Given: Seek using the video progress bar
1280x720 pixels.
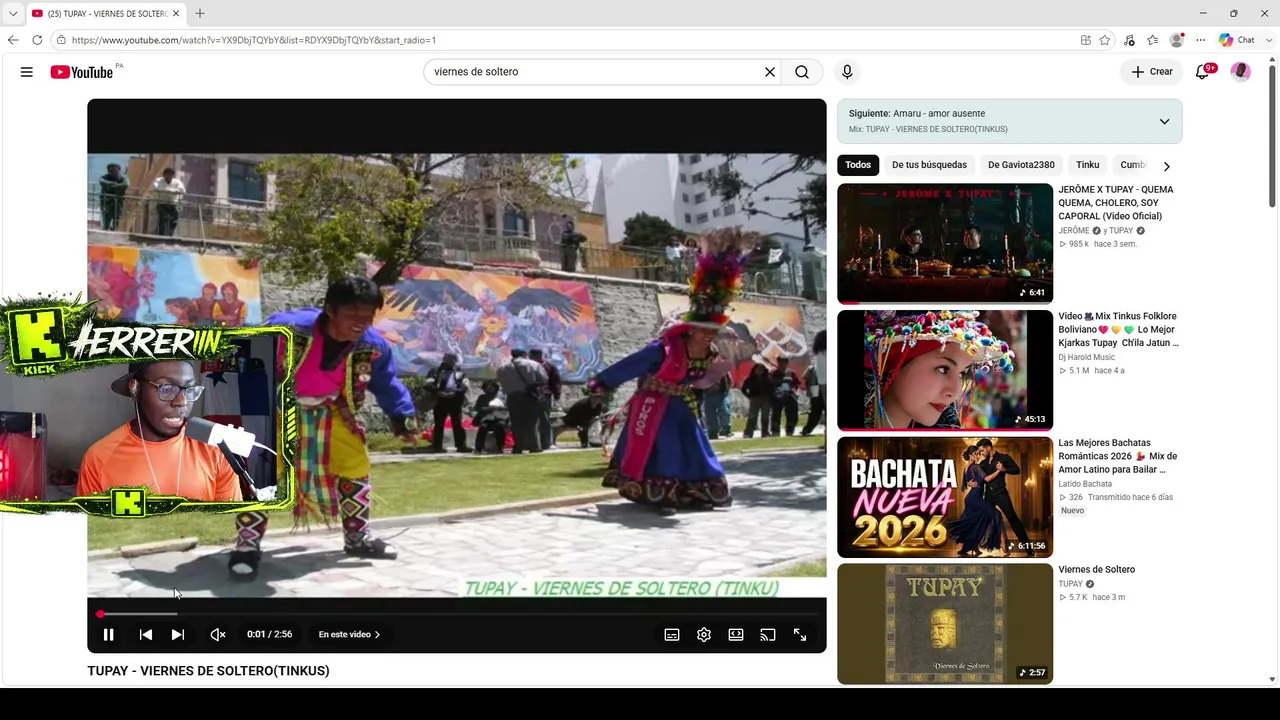Looking at the screenshot, I should click(457, 614).
